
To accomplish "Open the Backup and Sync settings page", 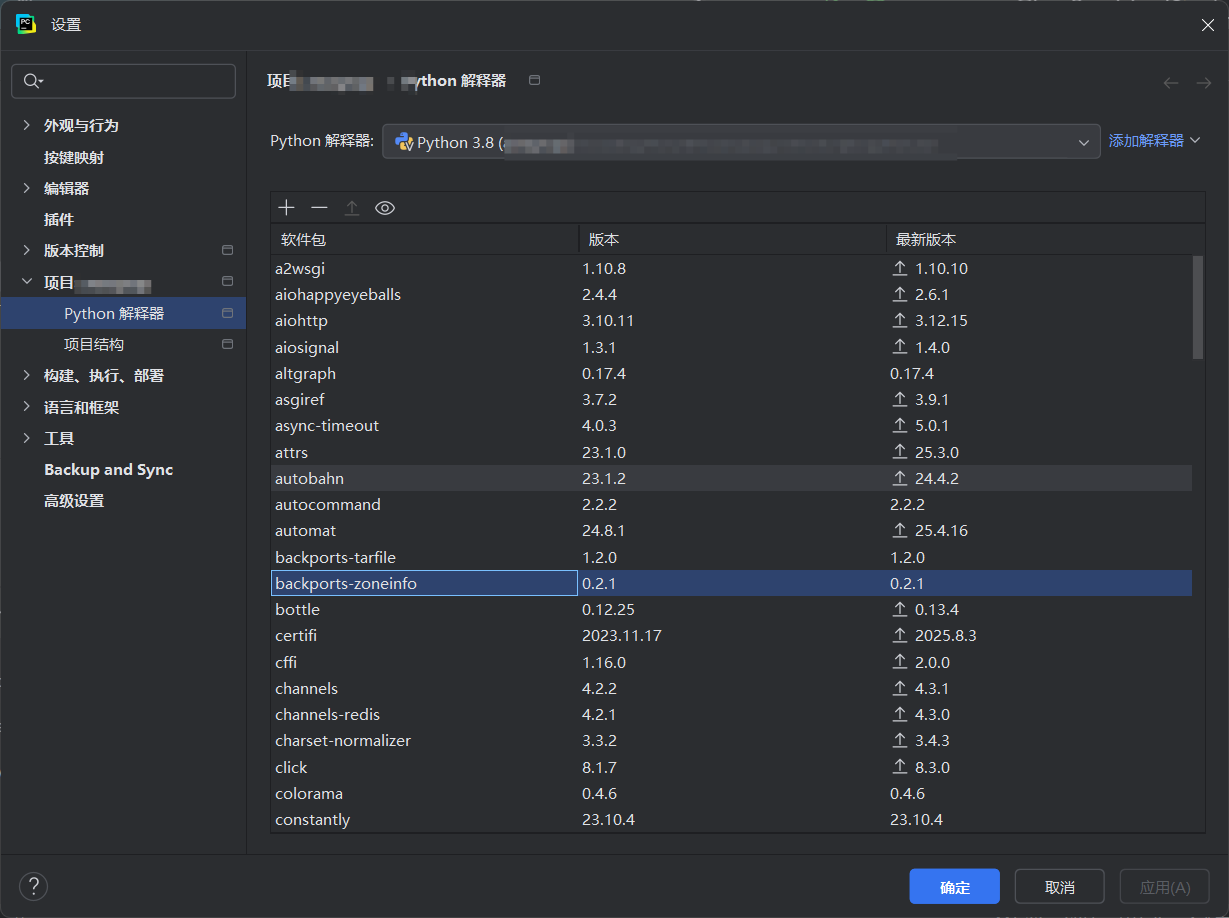I will (108, 469).
